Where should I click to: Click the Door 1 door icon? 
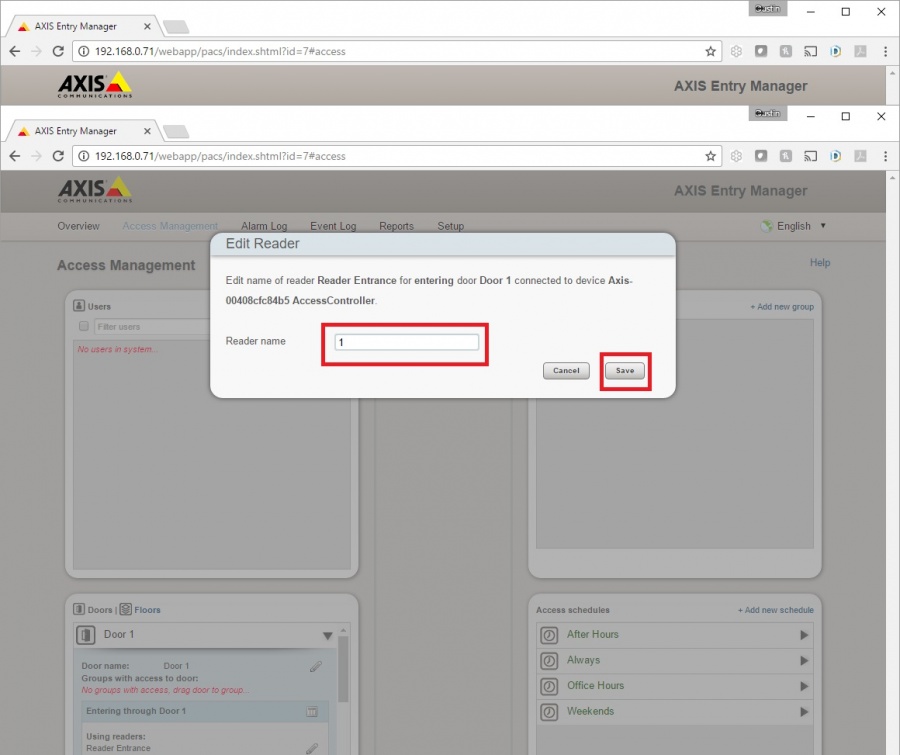(x=86, y=635)
